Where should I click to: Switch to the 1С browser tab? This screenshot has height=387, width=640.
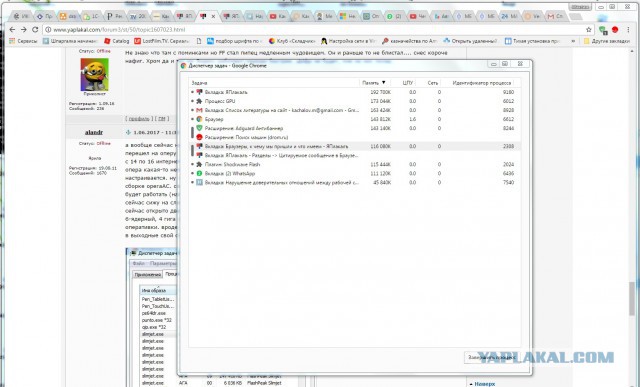[91, 16]
